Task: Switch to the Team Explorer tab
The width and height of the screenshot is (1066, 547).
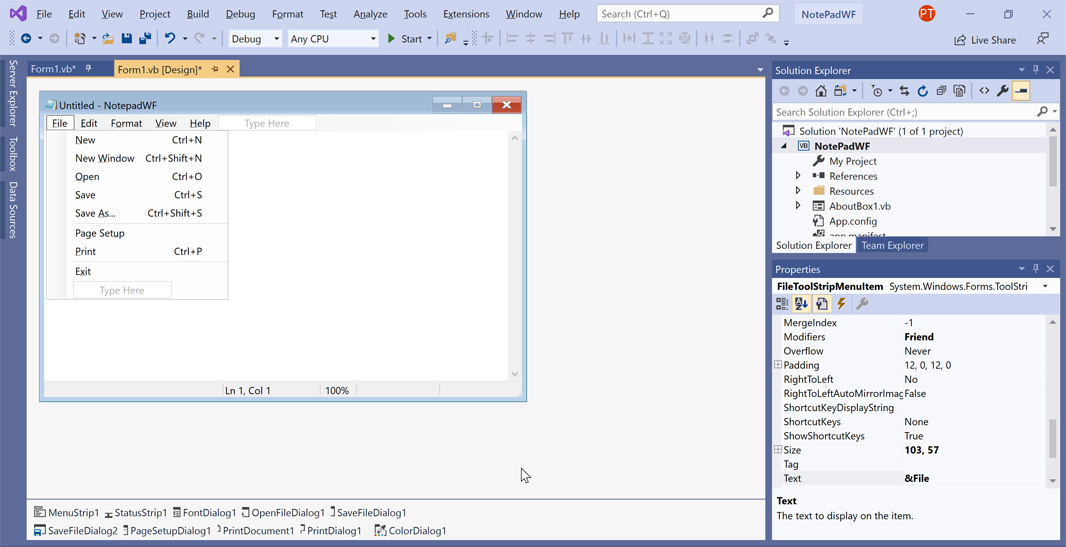Action: (892, 245)
